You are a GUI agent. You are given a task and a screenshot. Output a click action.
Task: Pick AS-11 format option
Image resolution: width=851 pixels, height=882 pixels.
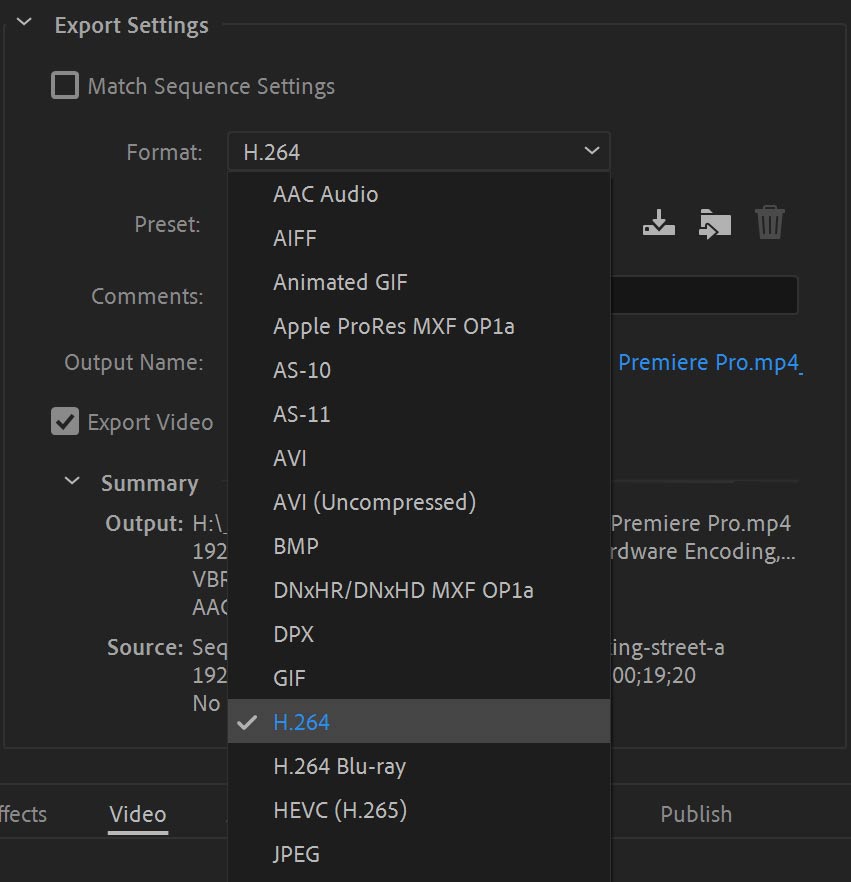[418, 414]
